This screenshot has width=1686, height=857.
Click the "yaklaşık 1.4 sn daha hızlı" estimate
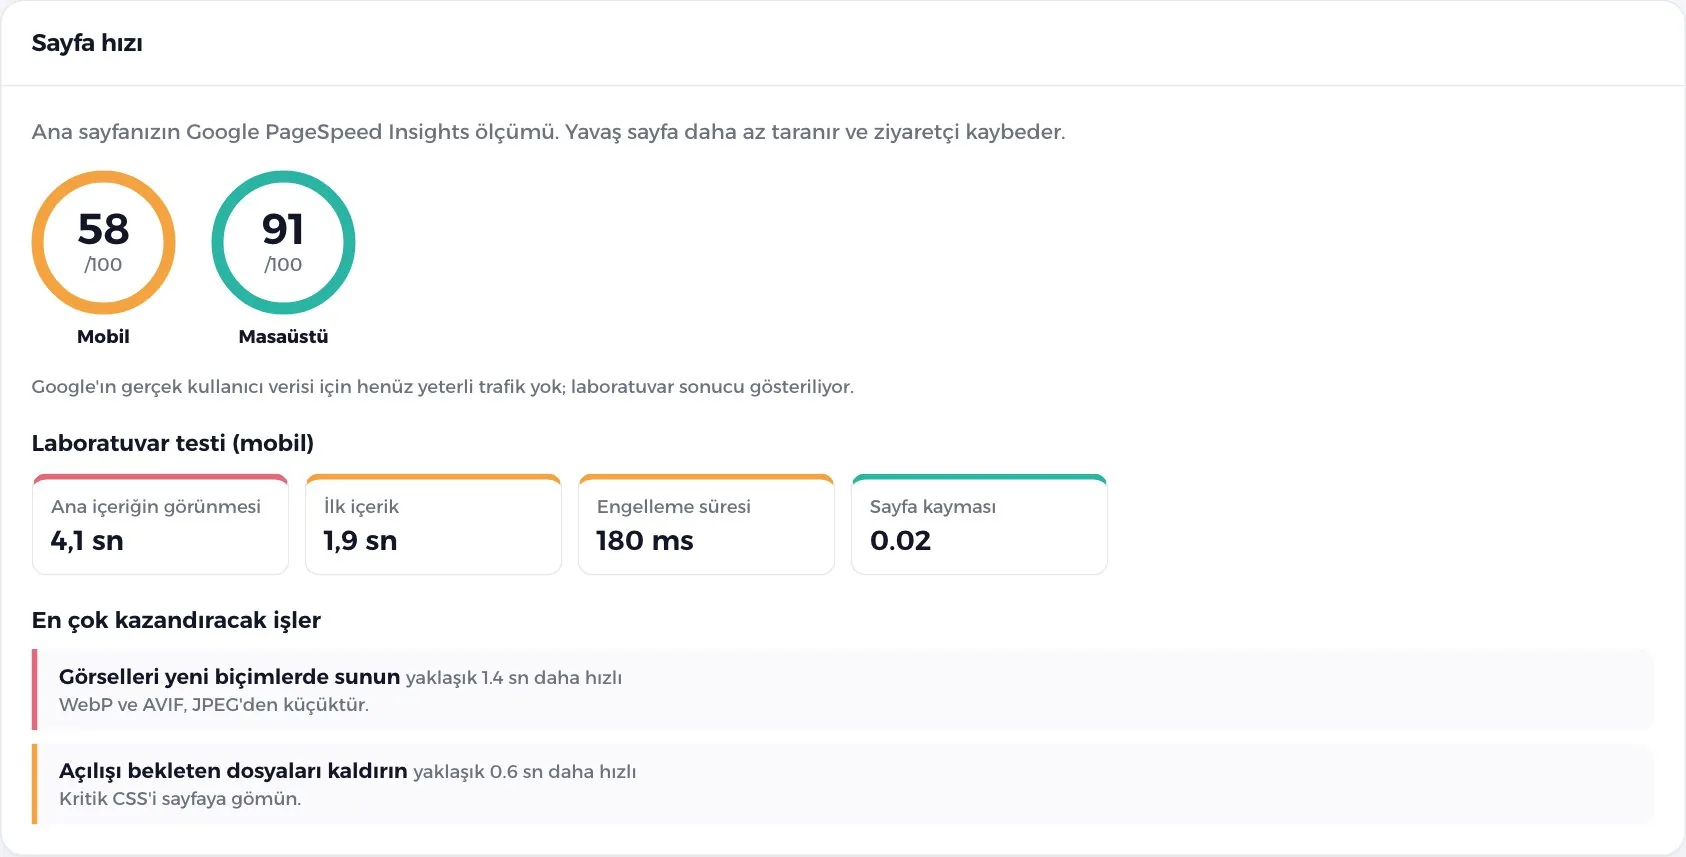pyautogui.click(x=514, y=678)
